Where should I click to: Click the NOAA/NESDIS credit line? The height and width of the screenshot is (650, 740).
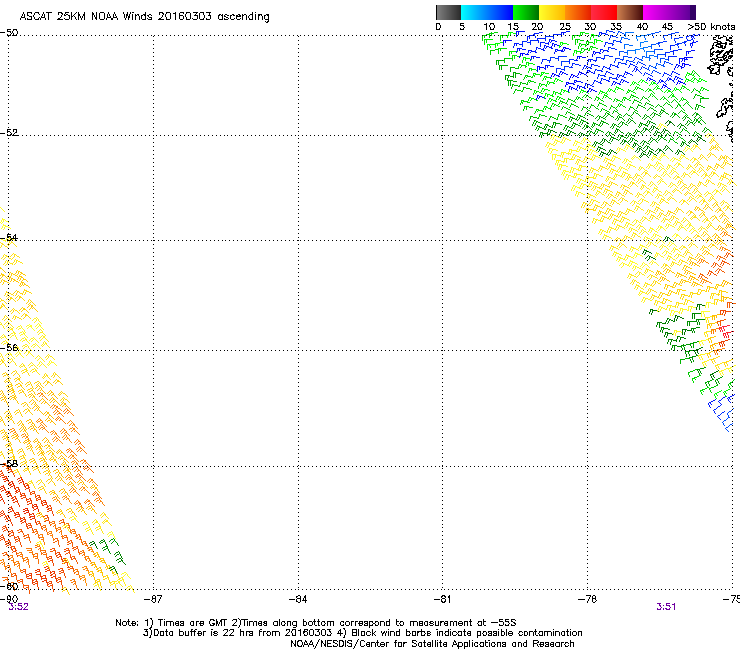coord(432,644)
